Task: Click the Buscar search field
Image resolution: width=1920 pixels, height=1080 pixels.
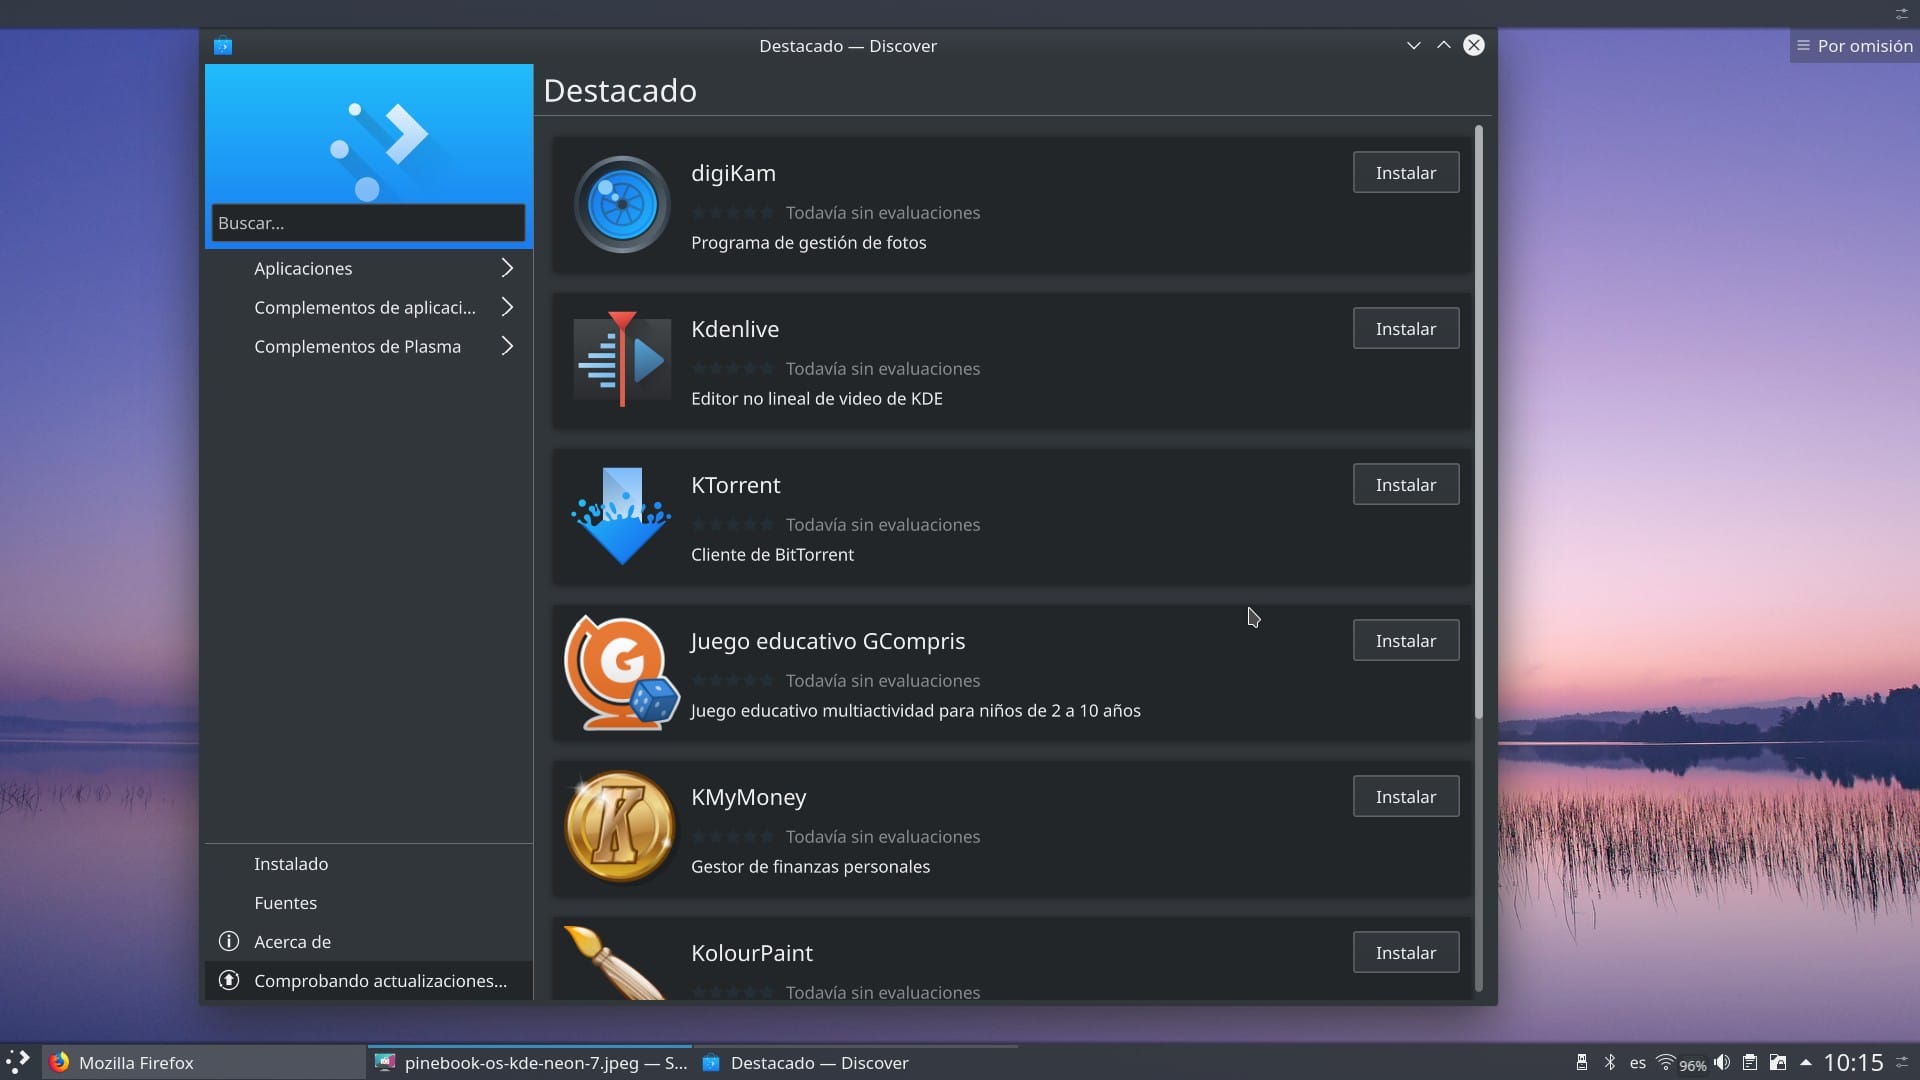Action: point(368,223)
